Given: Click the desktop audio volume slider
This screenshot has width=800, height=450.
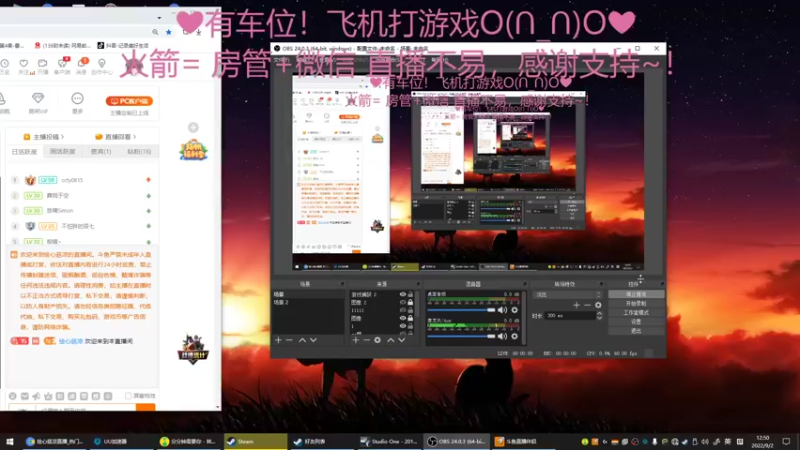Looking at the screenshot, I should tap(461, 310).
